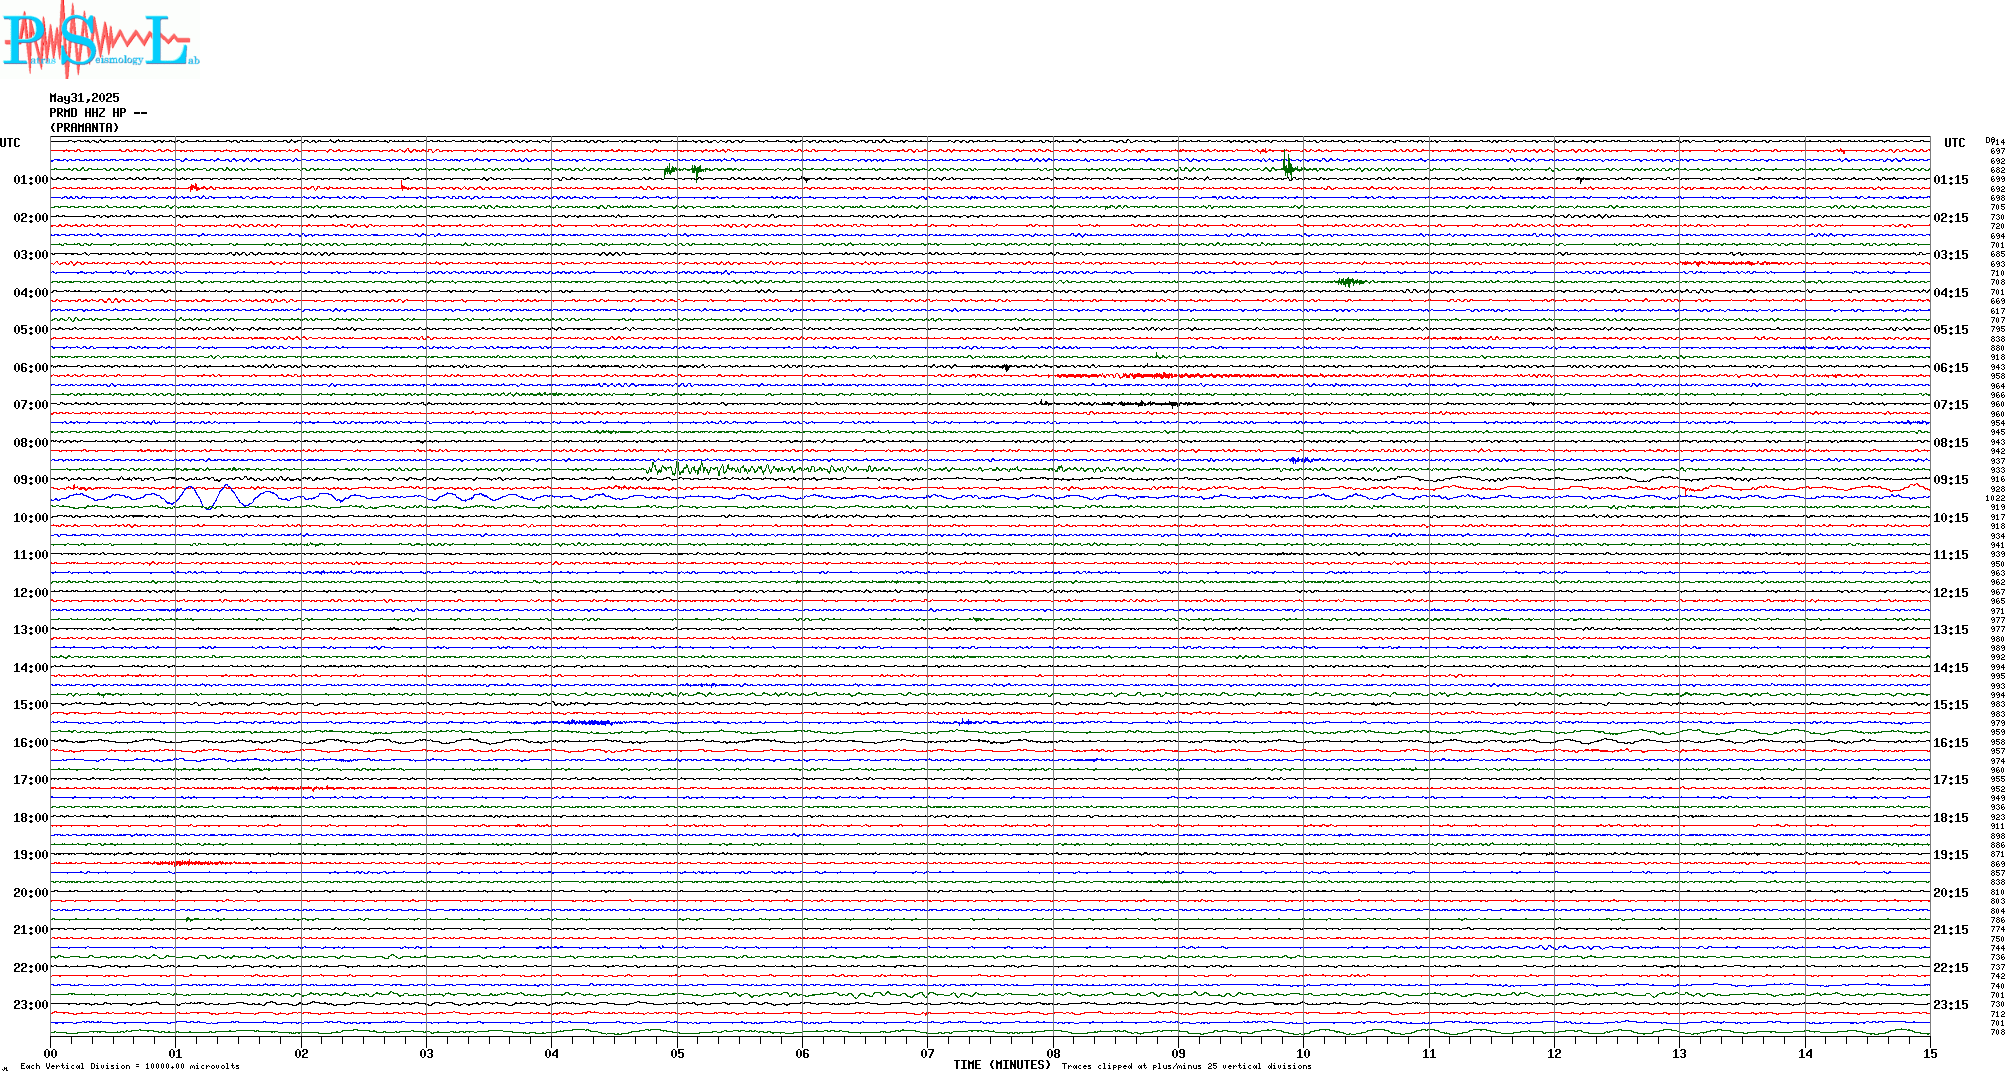Click minute tick label 15 on time axis

1930,1054
